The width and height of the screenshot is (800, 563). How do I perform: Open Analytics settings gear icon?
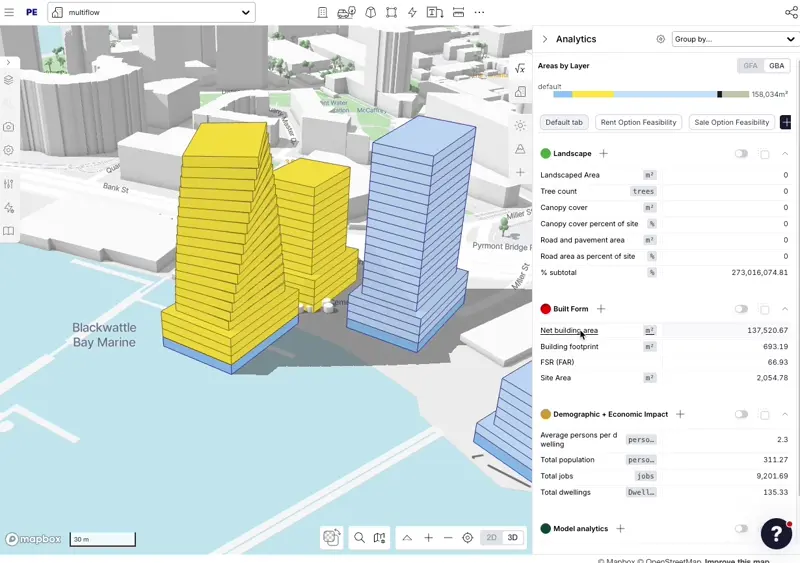tap(661, 39)
